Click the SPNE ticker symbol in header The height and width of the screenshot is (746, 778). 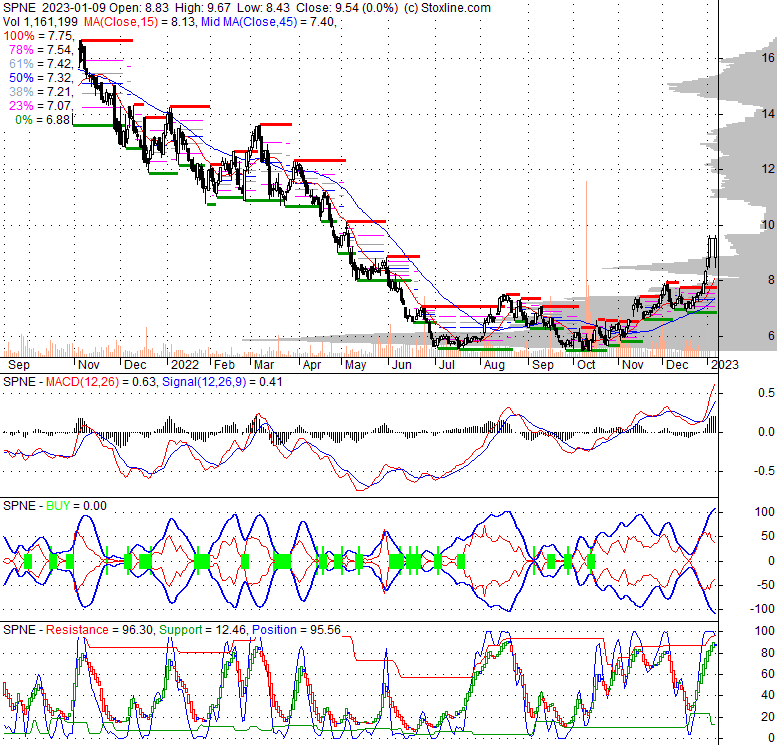pyautogui.click(x=19, y=8)
